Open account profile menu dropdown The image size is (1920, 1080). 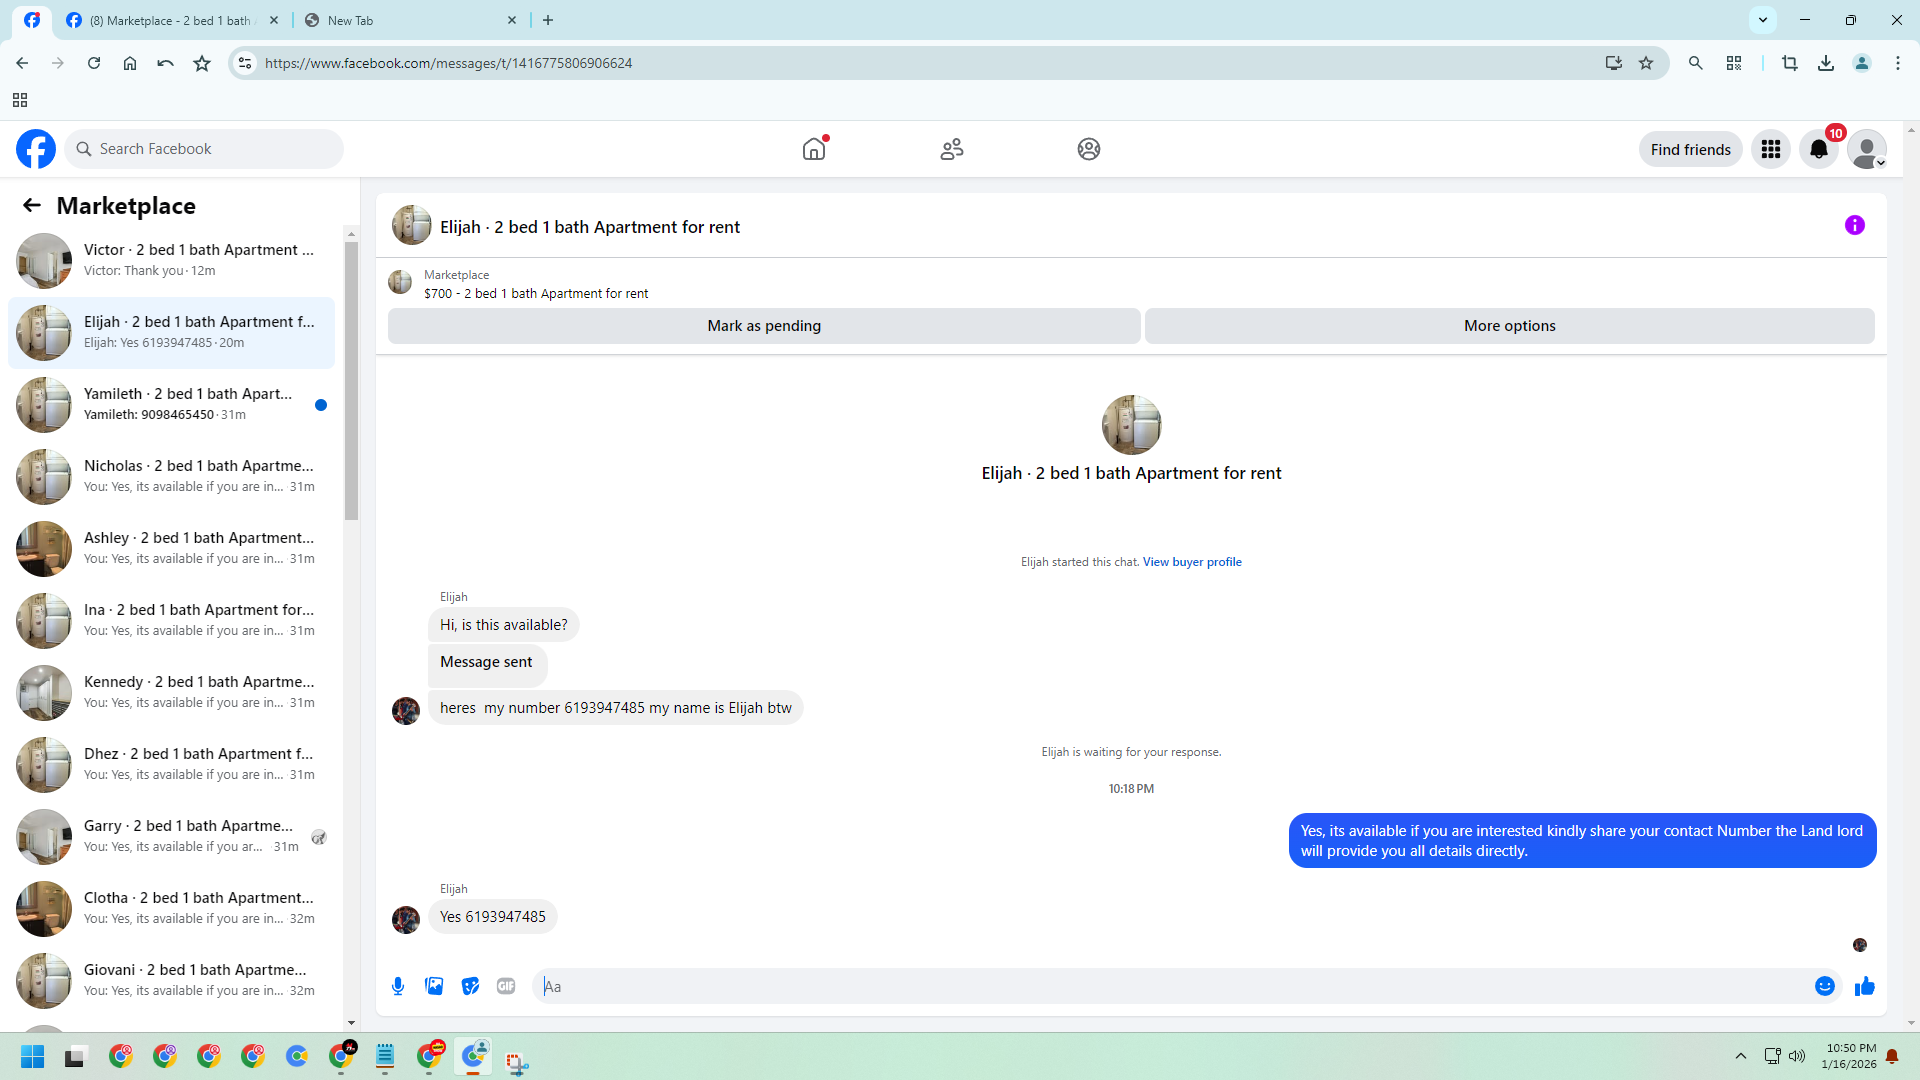click(x=1866, y=149)
